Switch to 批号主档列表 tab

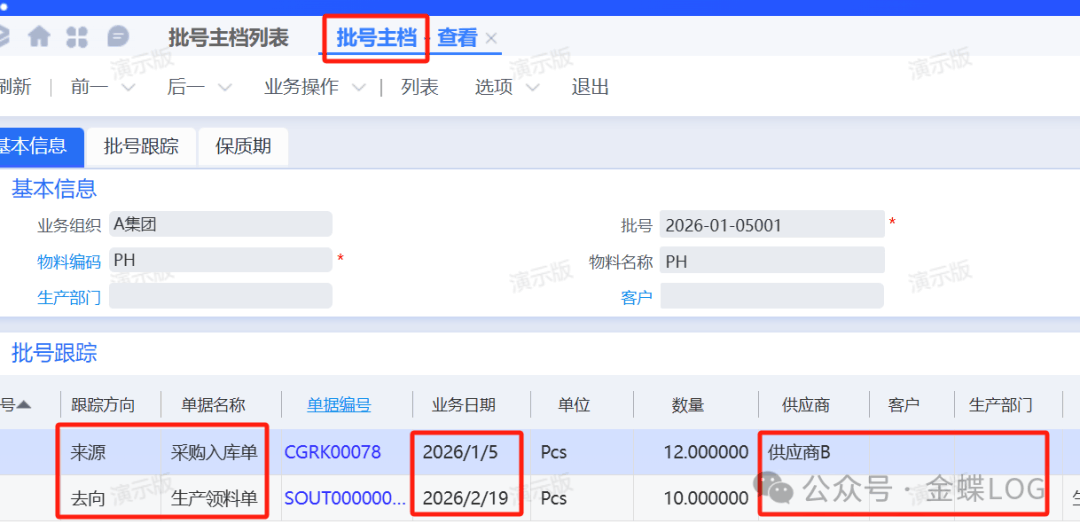point(228,38)
